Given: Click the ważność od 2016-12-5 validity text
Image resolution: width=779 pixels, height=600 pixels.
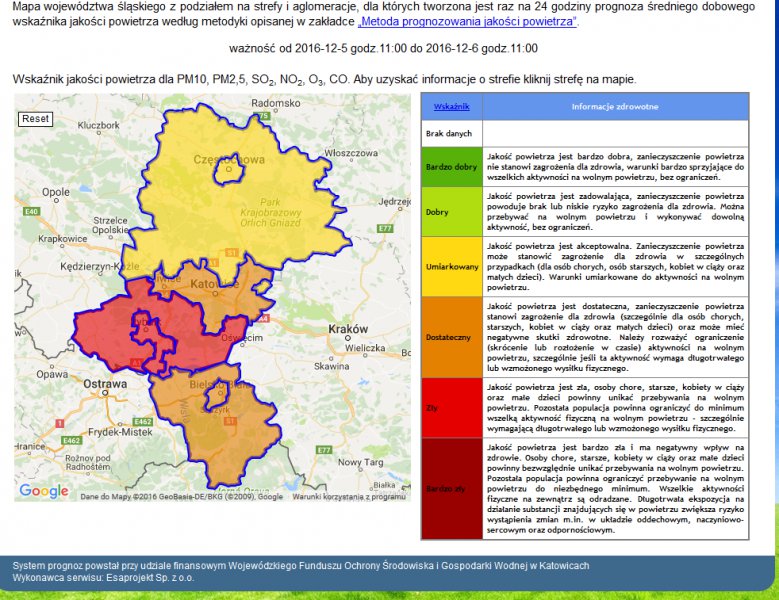Looking at the screenshot, I should 383,48.
